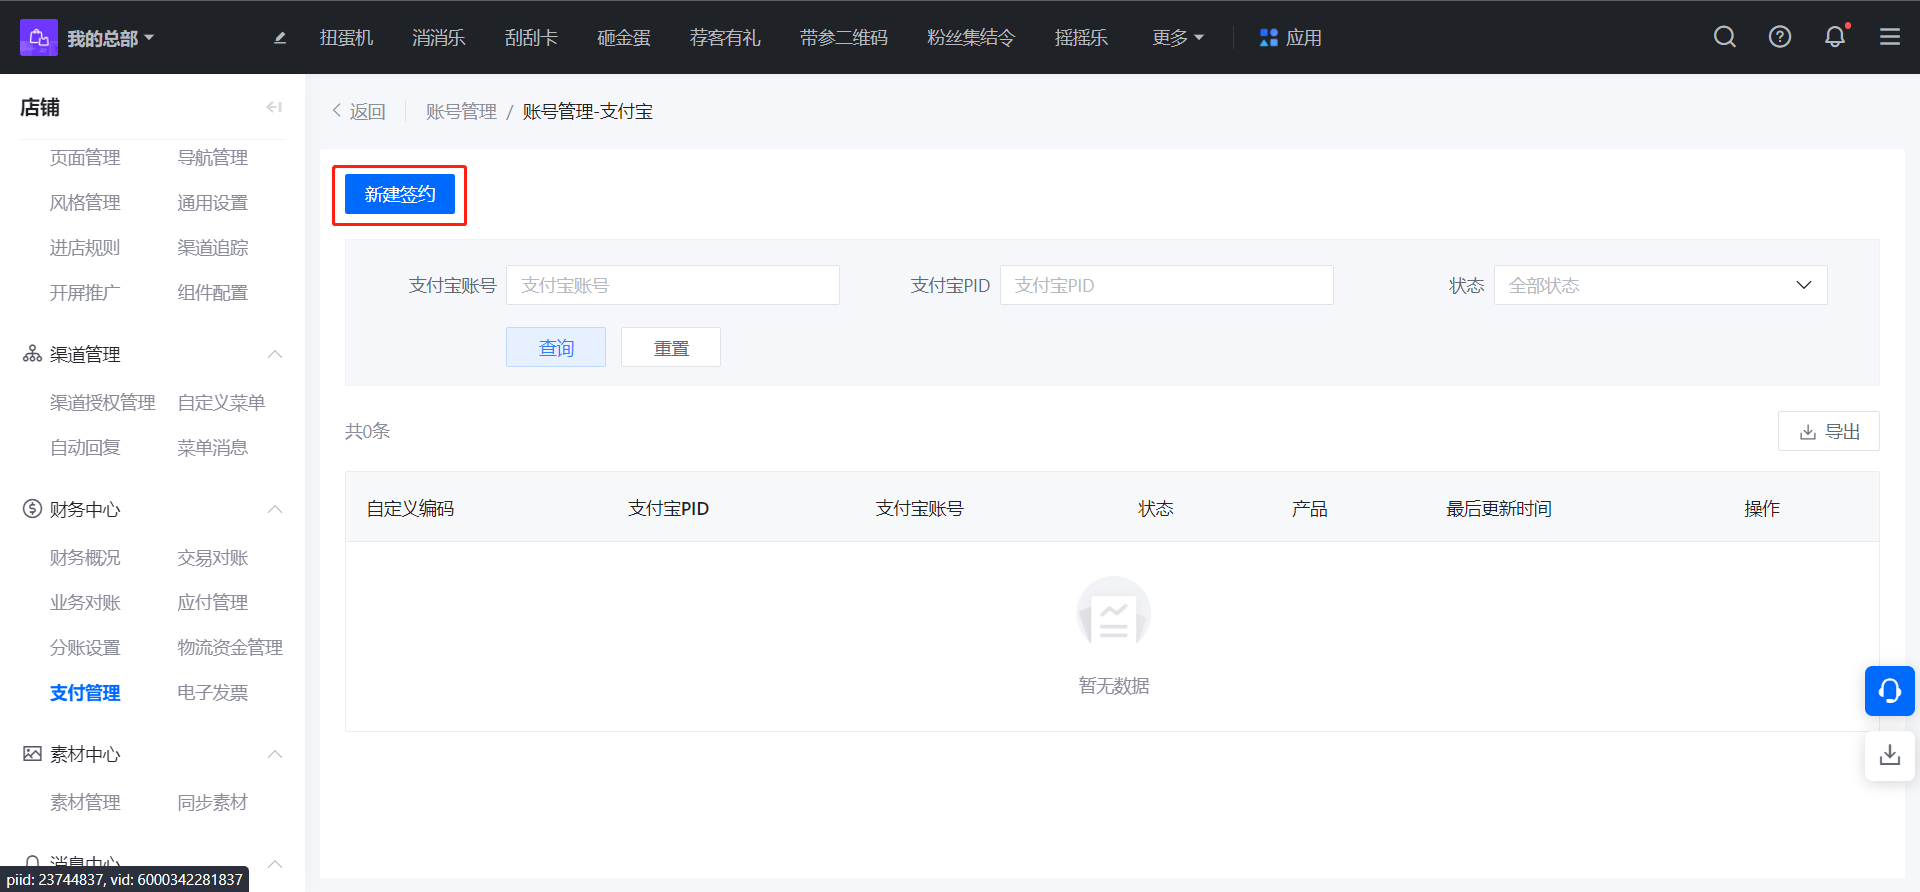Collapse the 财务中心 sidebar section
The width and height of the screenshot is (1920, 892).
275,510
